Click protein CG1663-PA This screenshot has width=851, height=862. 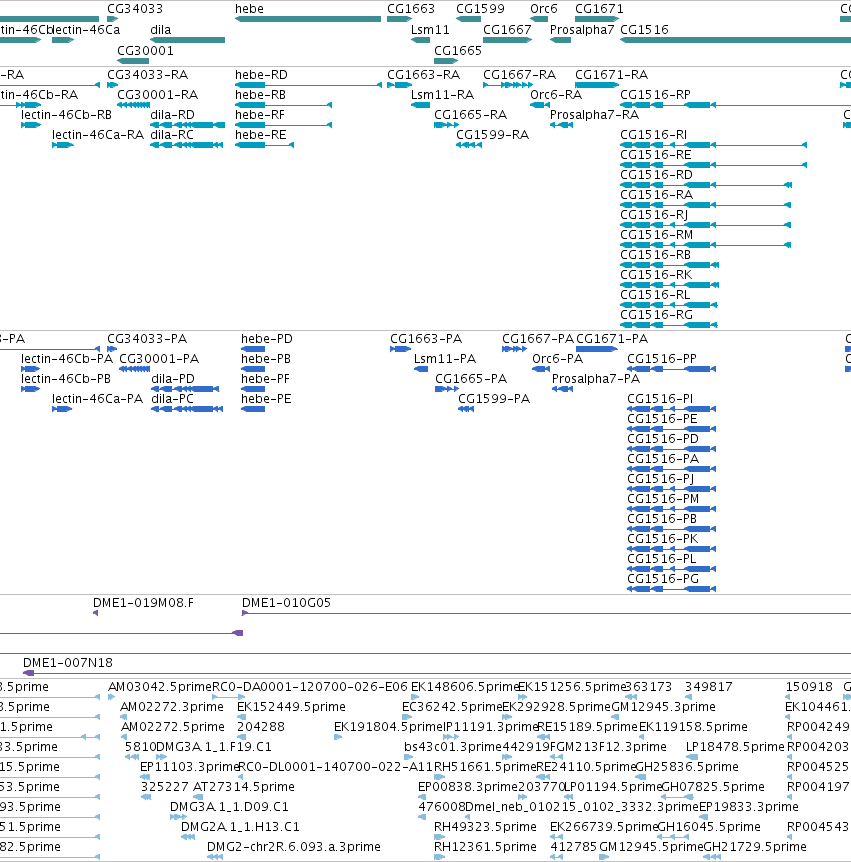(401, 349)
